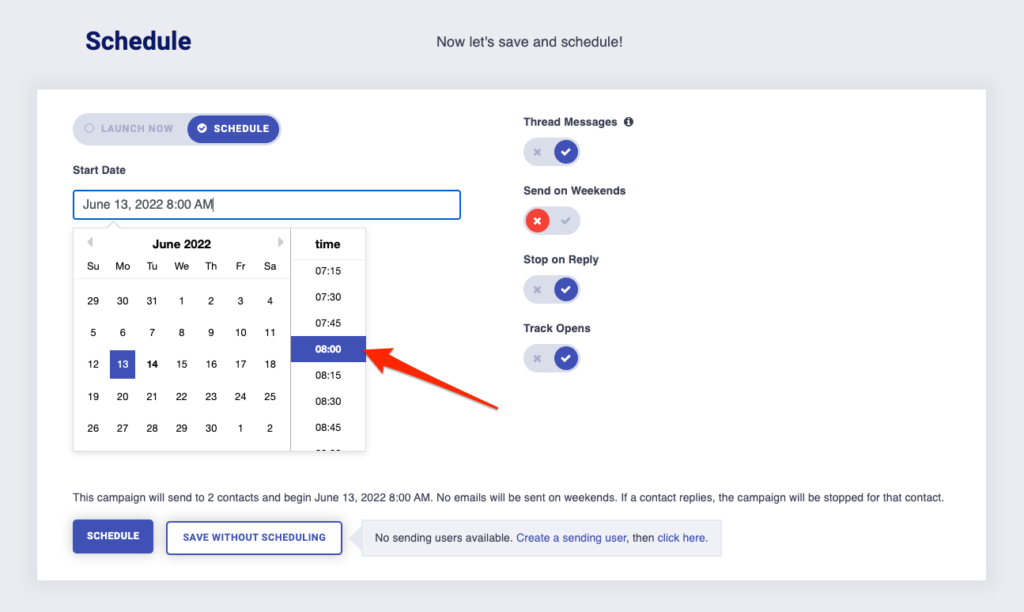The height and width of the screenshot is (612, 1024).
Task: Select June 7 in the calendar
Action: click(x=152, y=332)
